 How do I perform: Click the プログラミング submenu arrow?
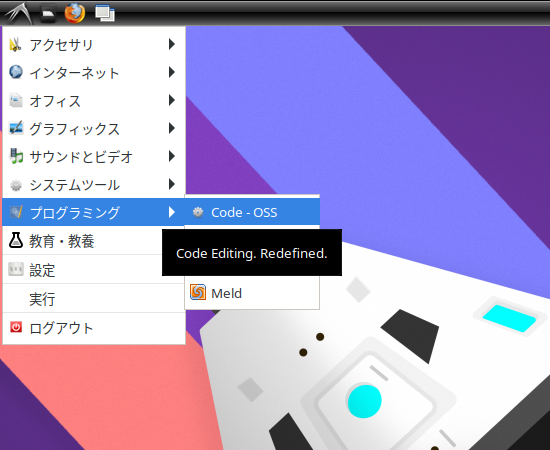tap(172, 212)
